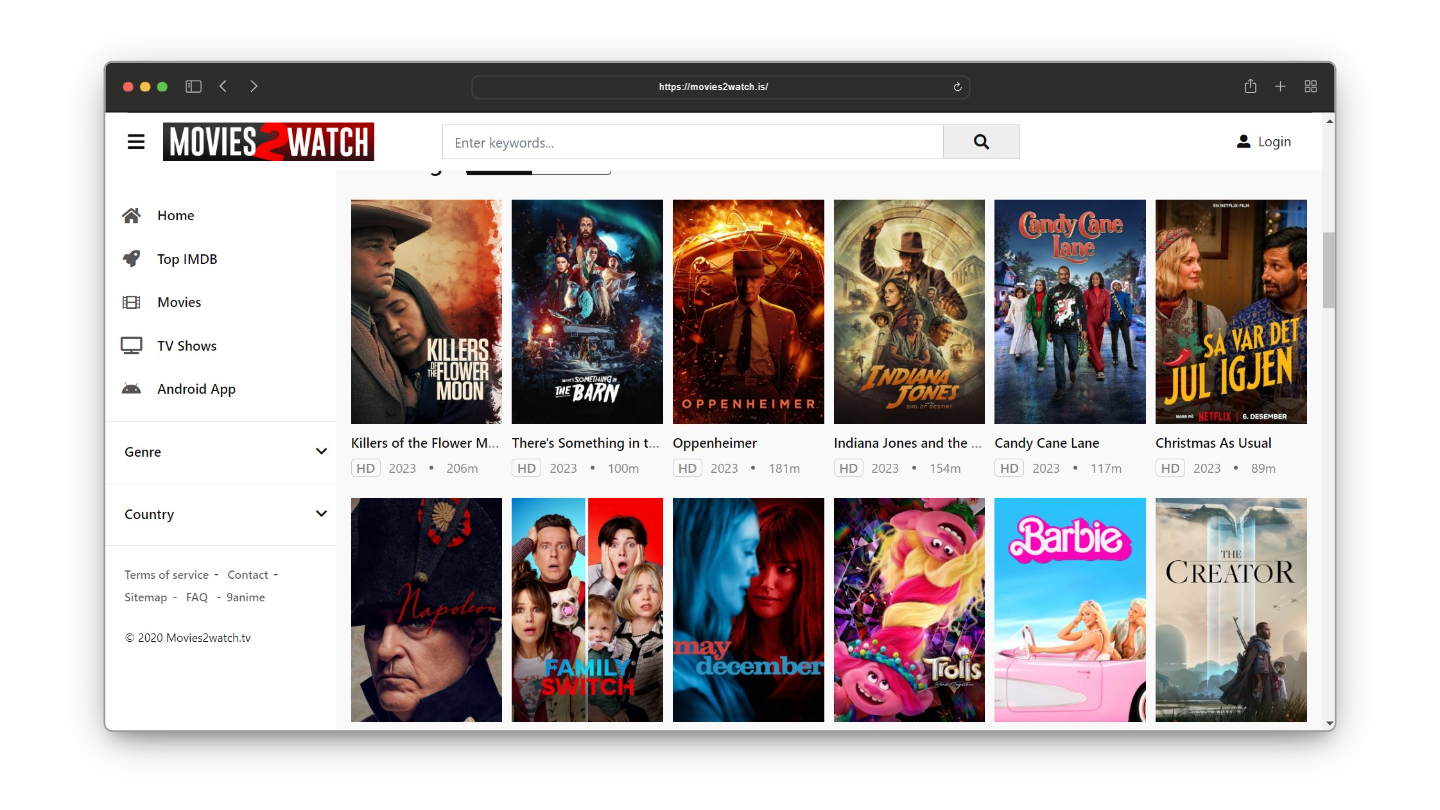
Task: Show the browser tab overview grid
Action: [1311, 87]
